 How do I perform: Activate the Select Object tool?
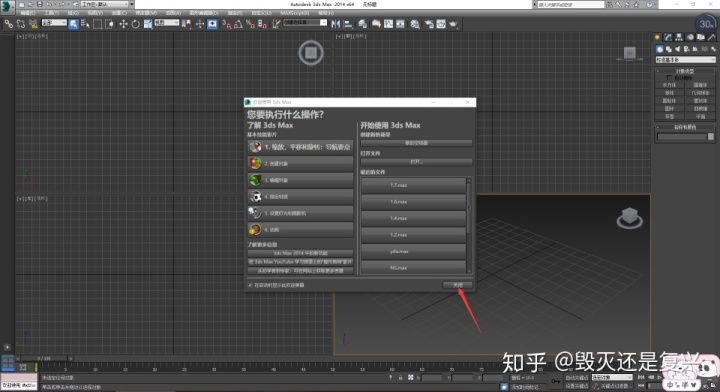tap(73, 24)
